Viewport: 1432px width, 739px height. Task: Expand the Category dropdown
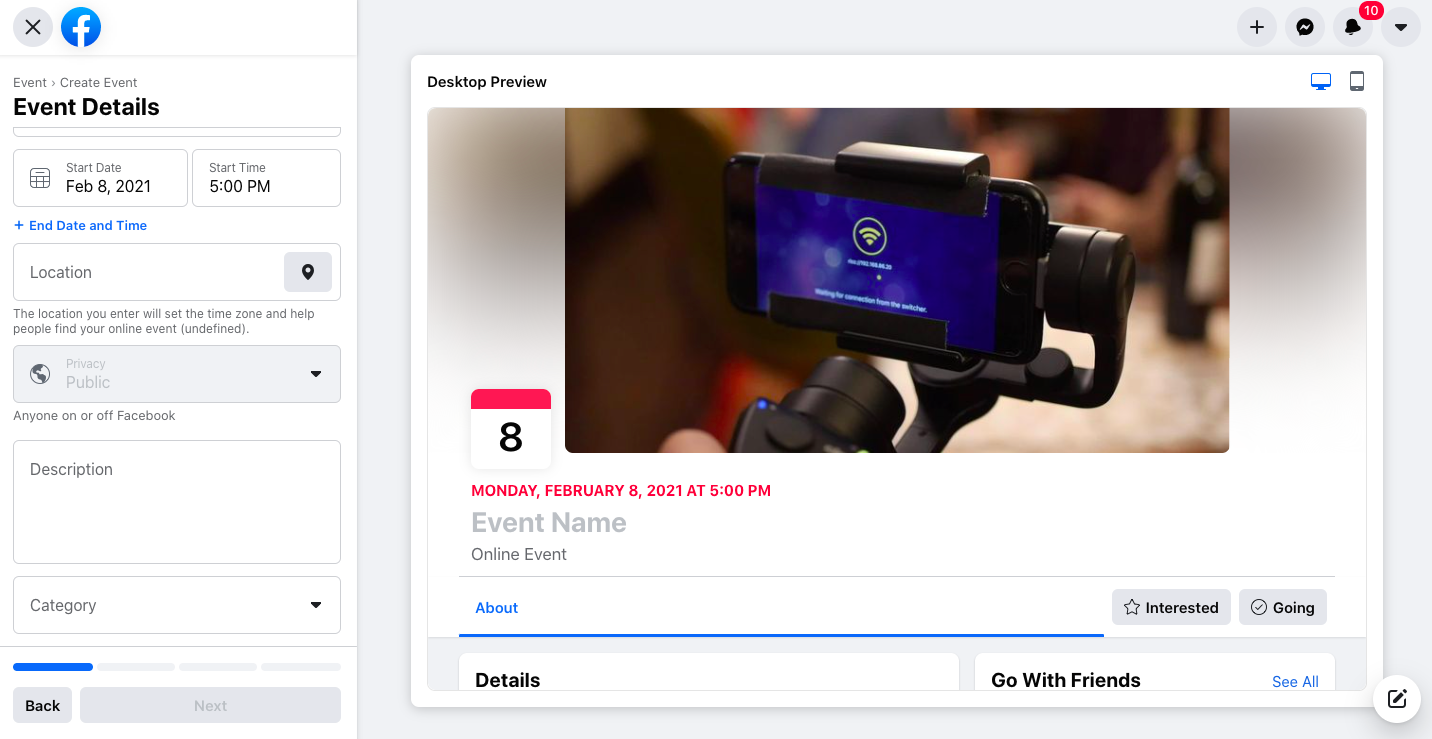[177, 605]
